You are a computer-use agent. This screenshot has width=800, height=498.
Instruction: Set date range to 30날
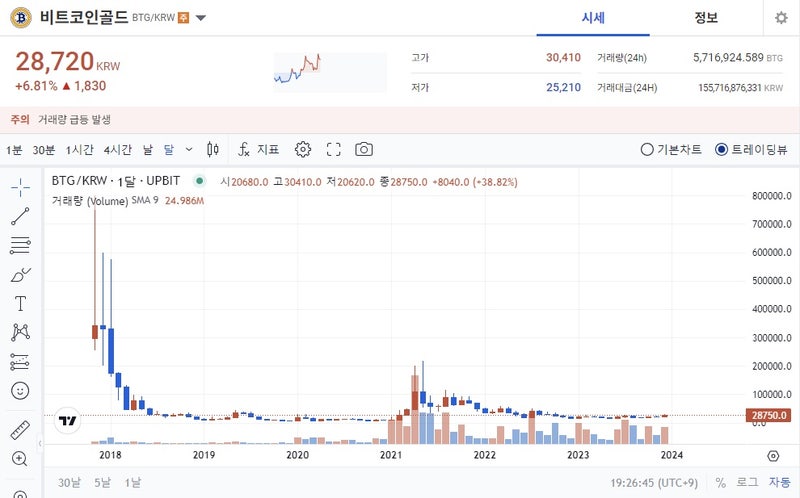click(69, 482)
